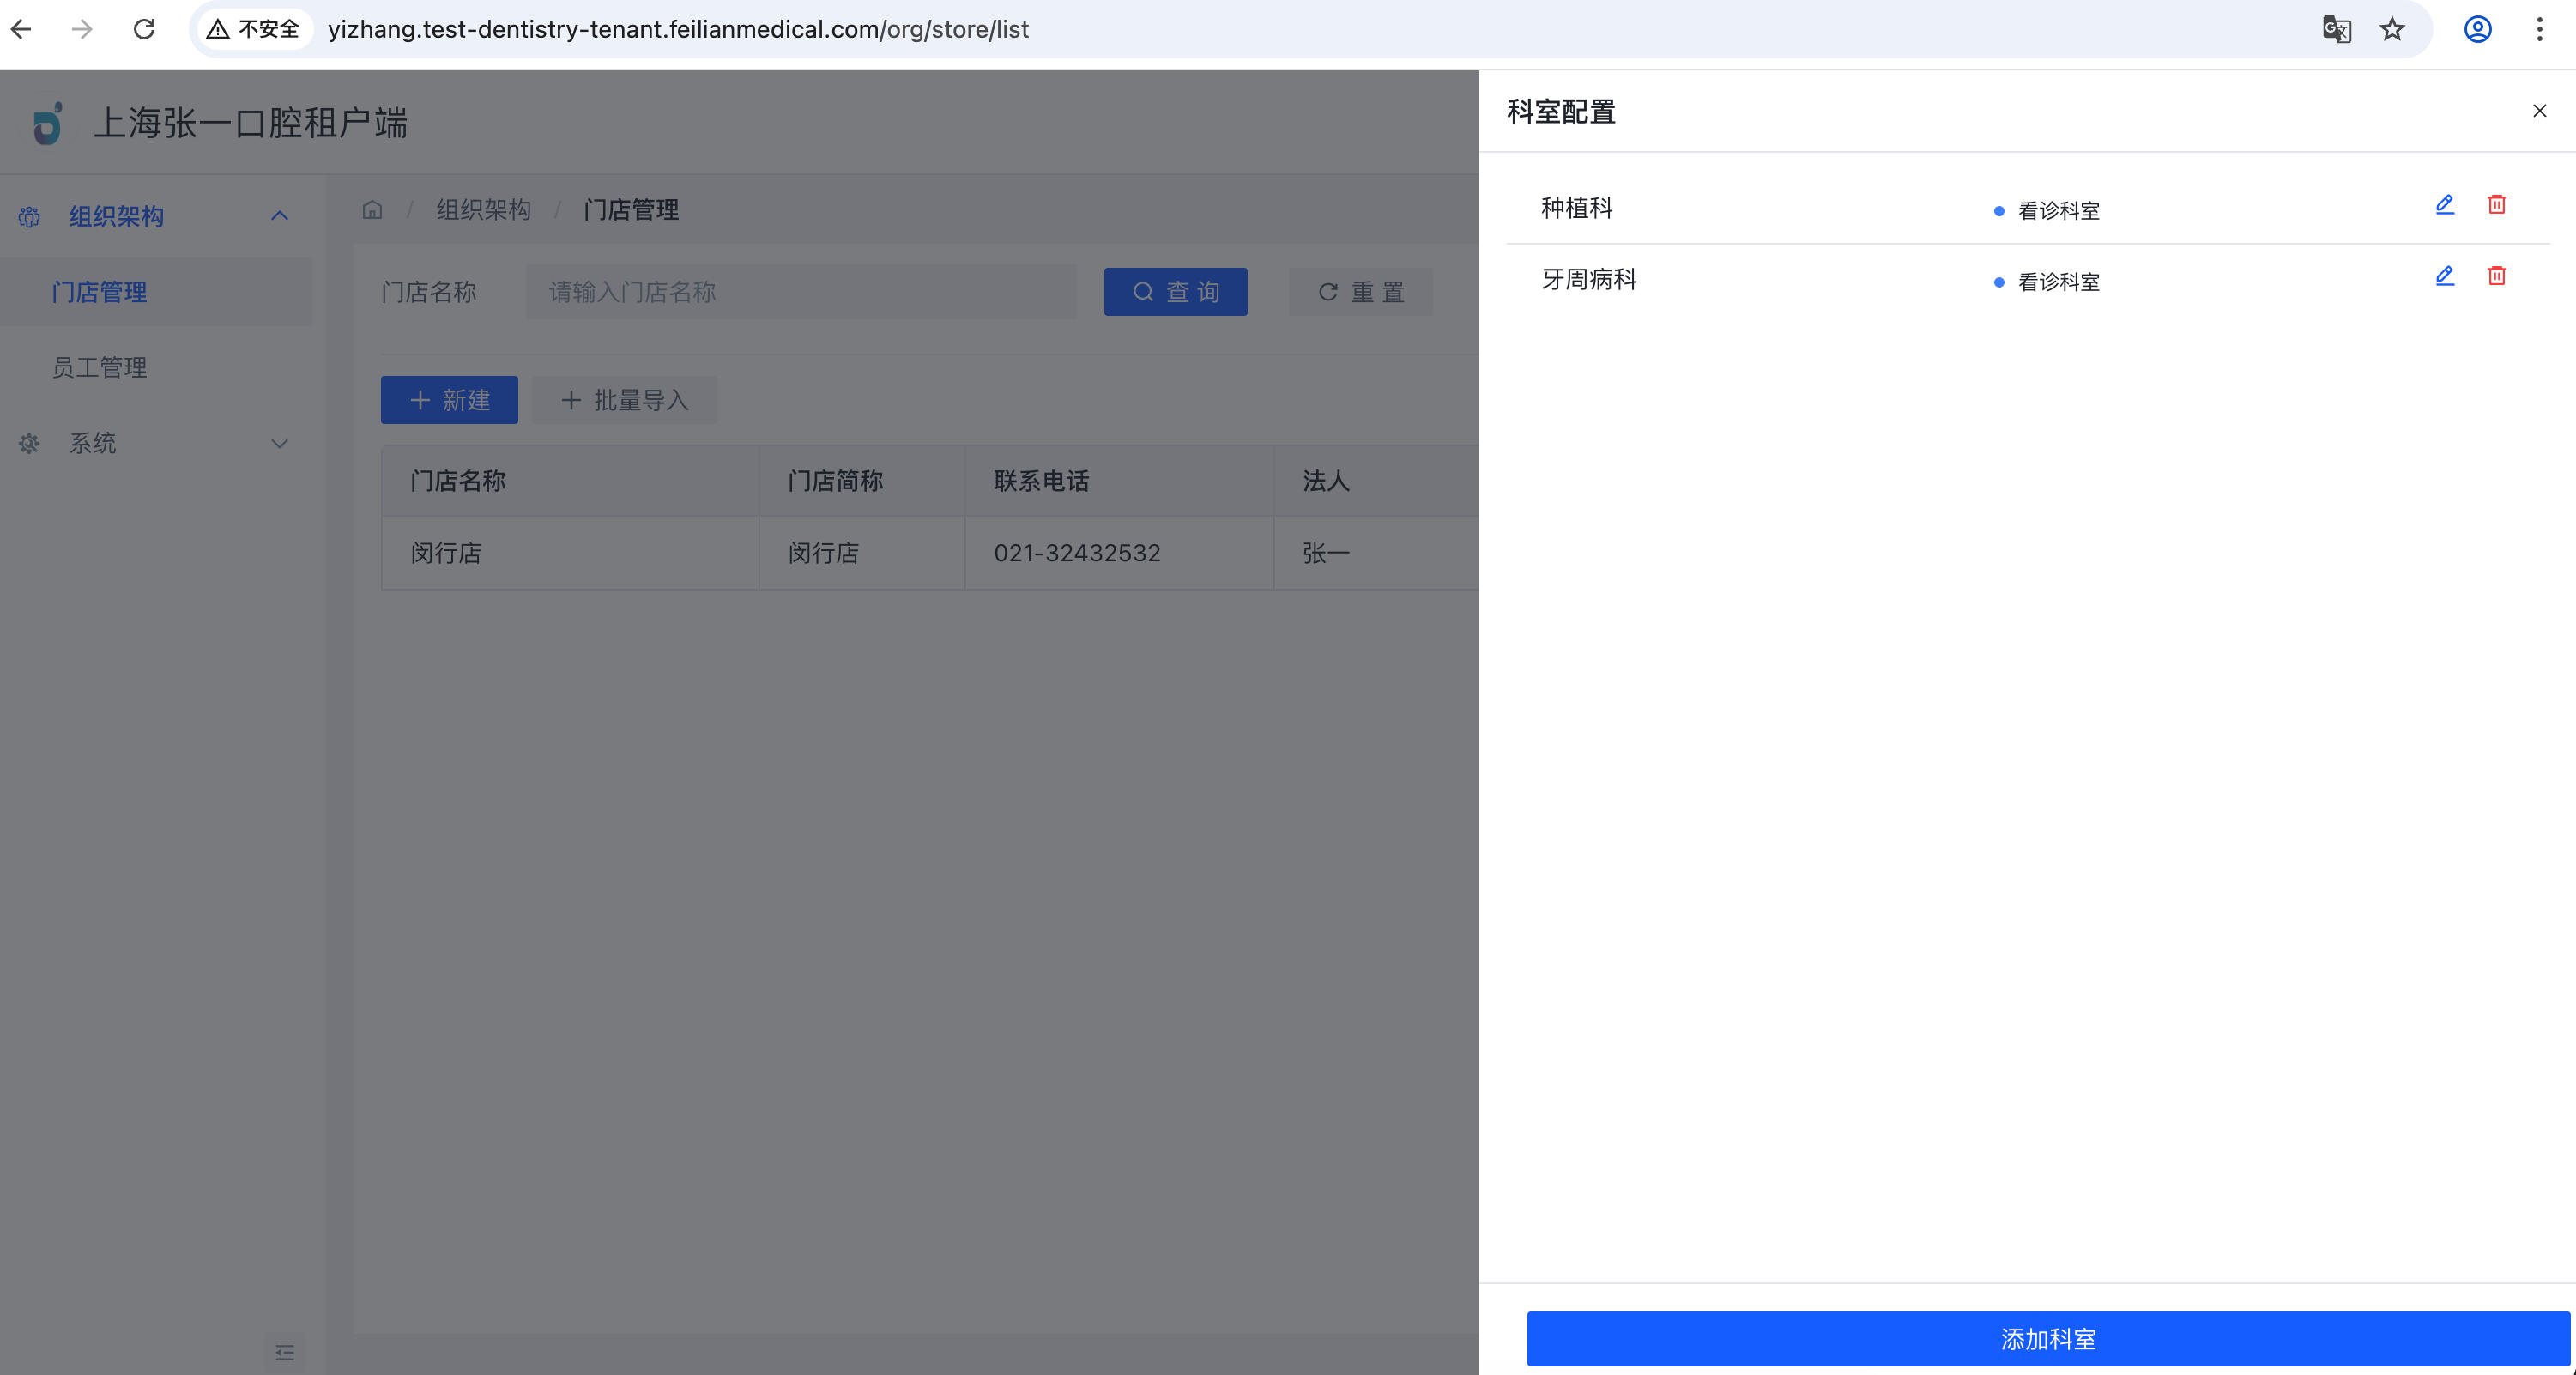2576x1375 pixels.
Task: Edit the 种植科 department entry
Action: click(x=2444, y=205)
